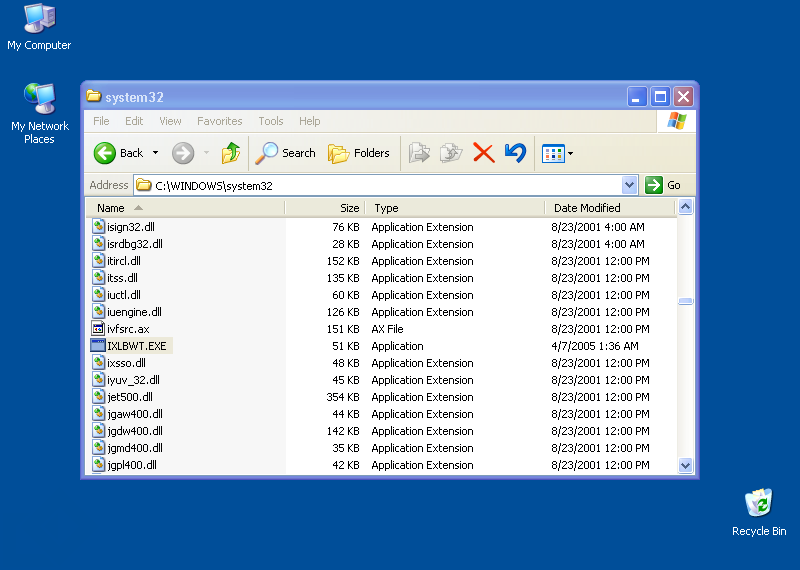
Task: Sort by the Date Modified column header
Action: tap(610, 208)
